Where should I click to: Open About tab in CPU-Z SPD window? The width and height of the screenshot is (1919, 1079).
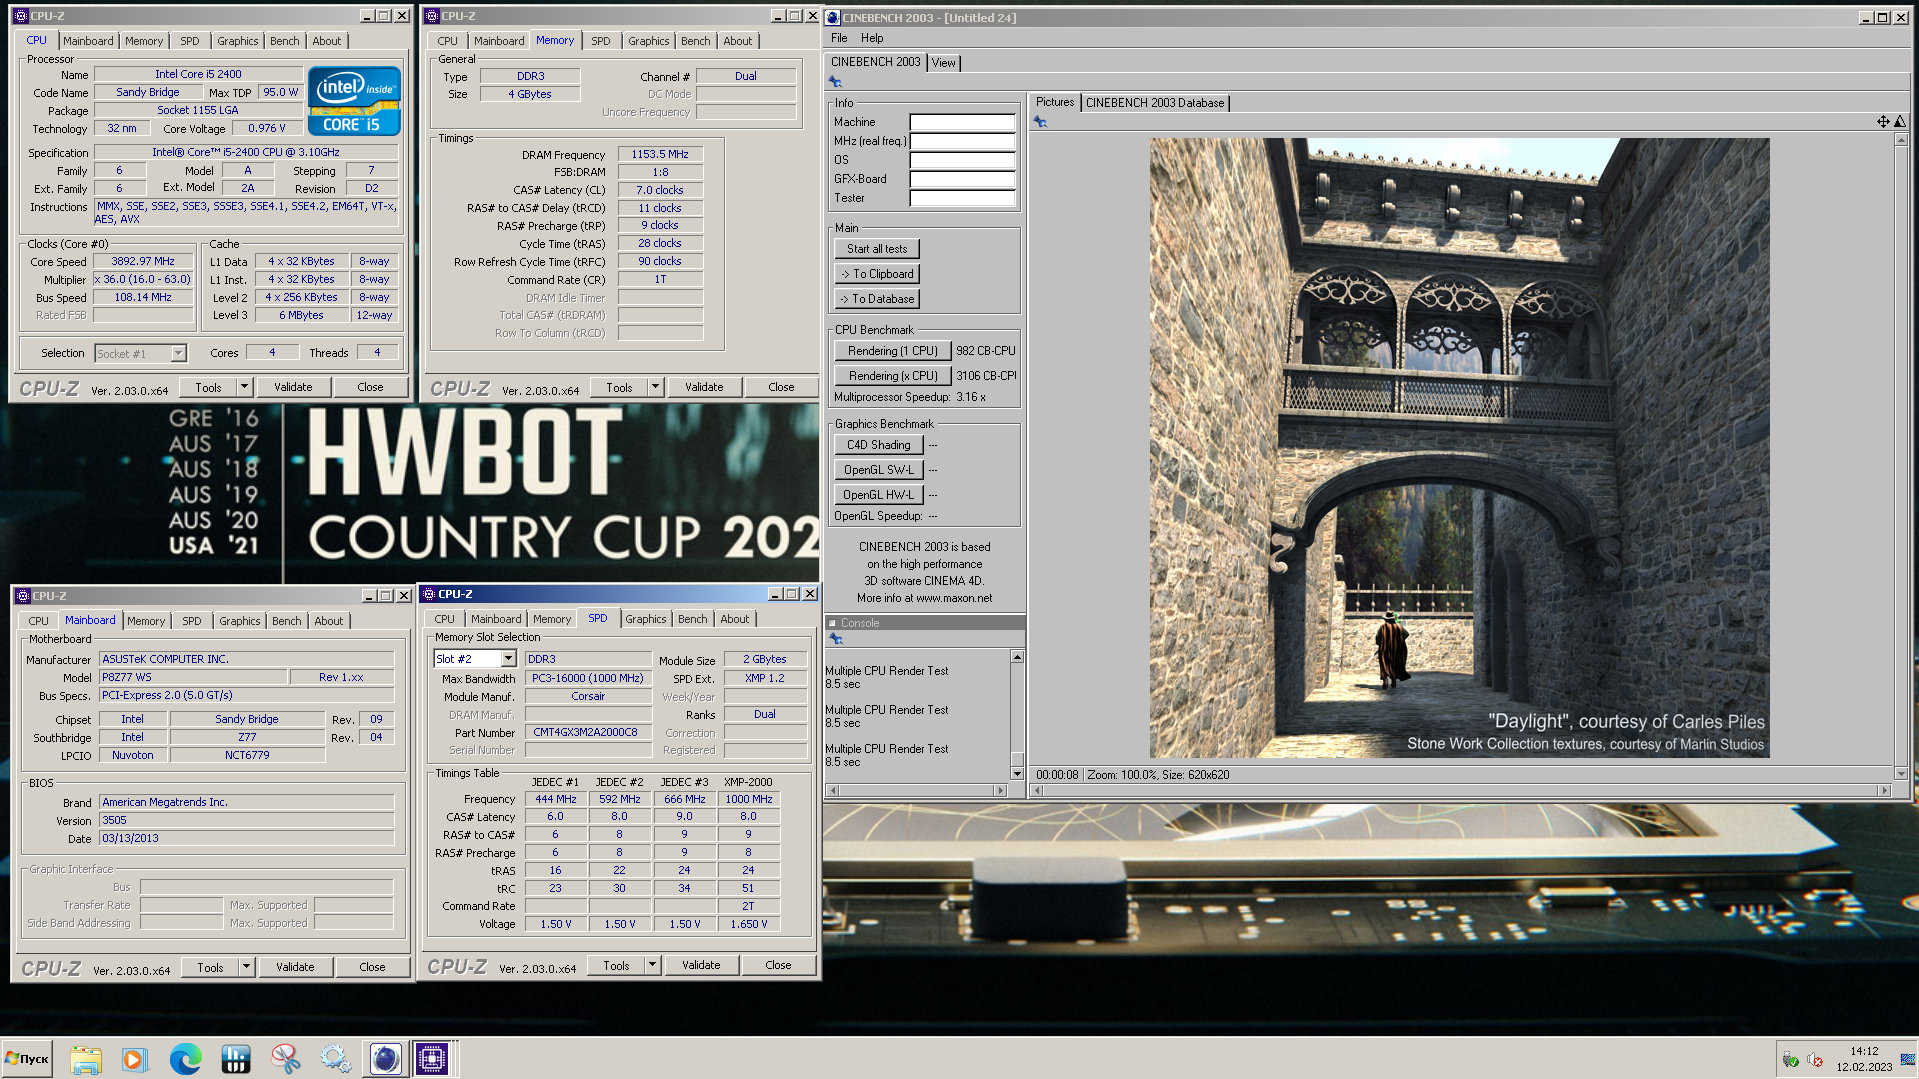click(735, 619)
